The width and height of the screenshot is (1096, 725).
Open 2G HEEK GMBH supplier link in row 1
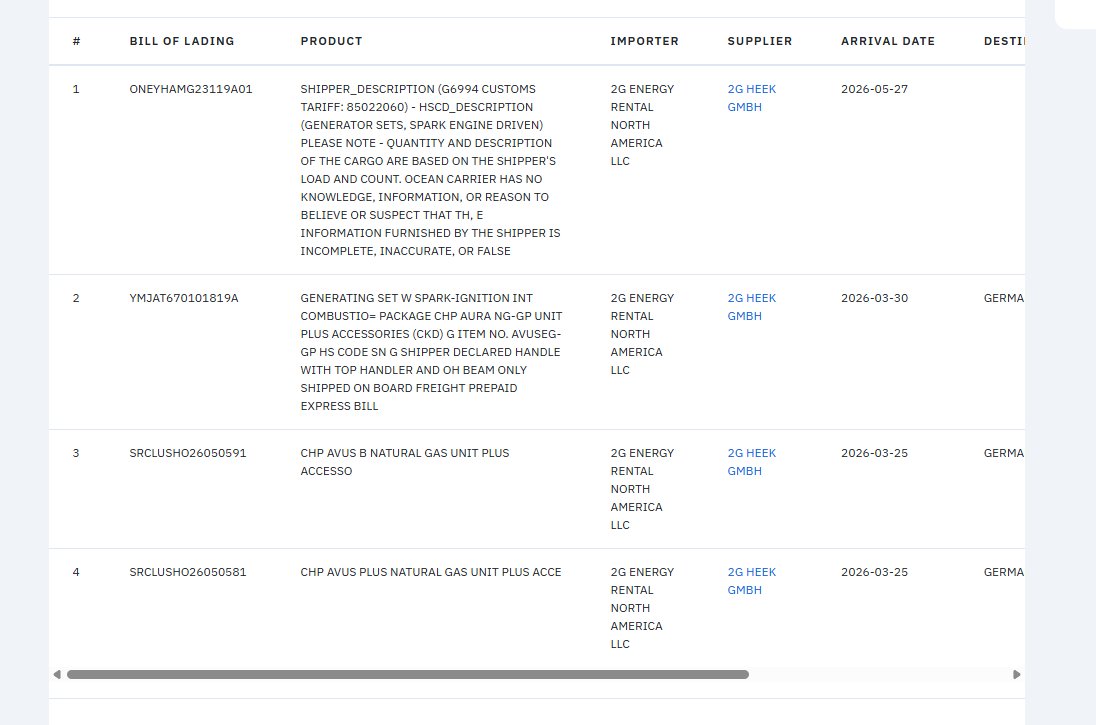click(751, 98)
